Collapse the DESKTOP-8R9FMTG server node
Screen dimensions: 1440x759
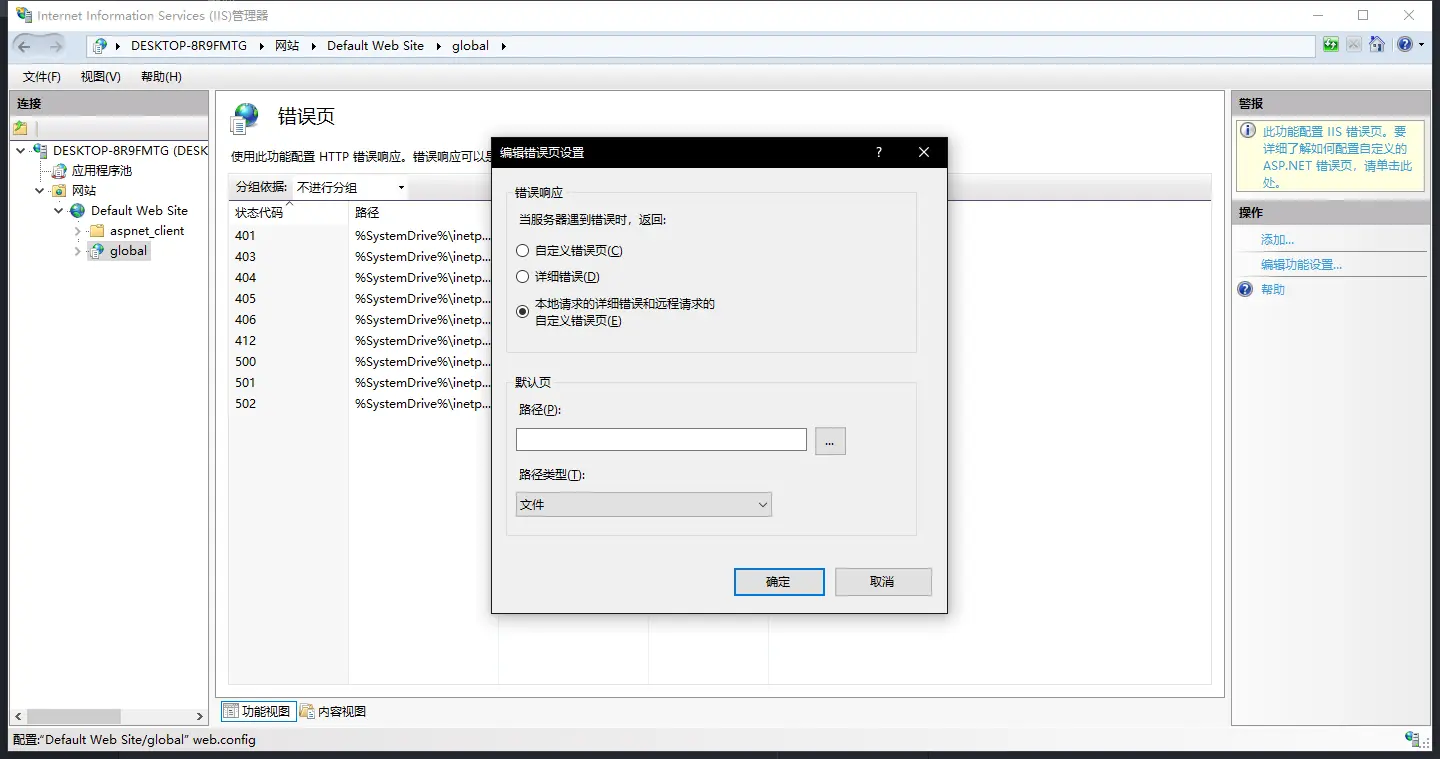tap(21, 151)
